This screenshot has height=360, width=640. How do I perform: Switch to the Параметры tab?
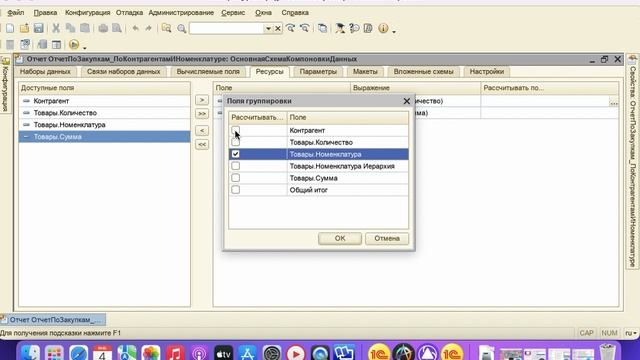318,71
